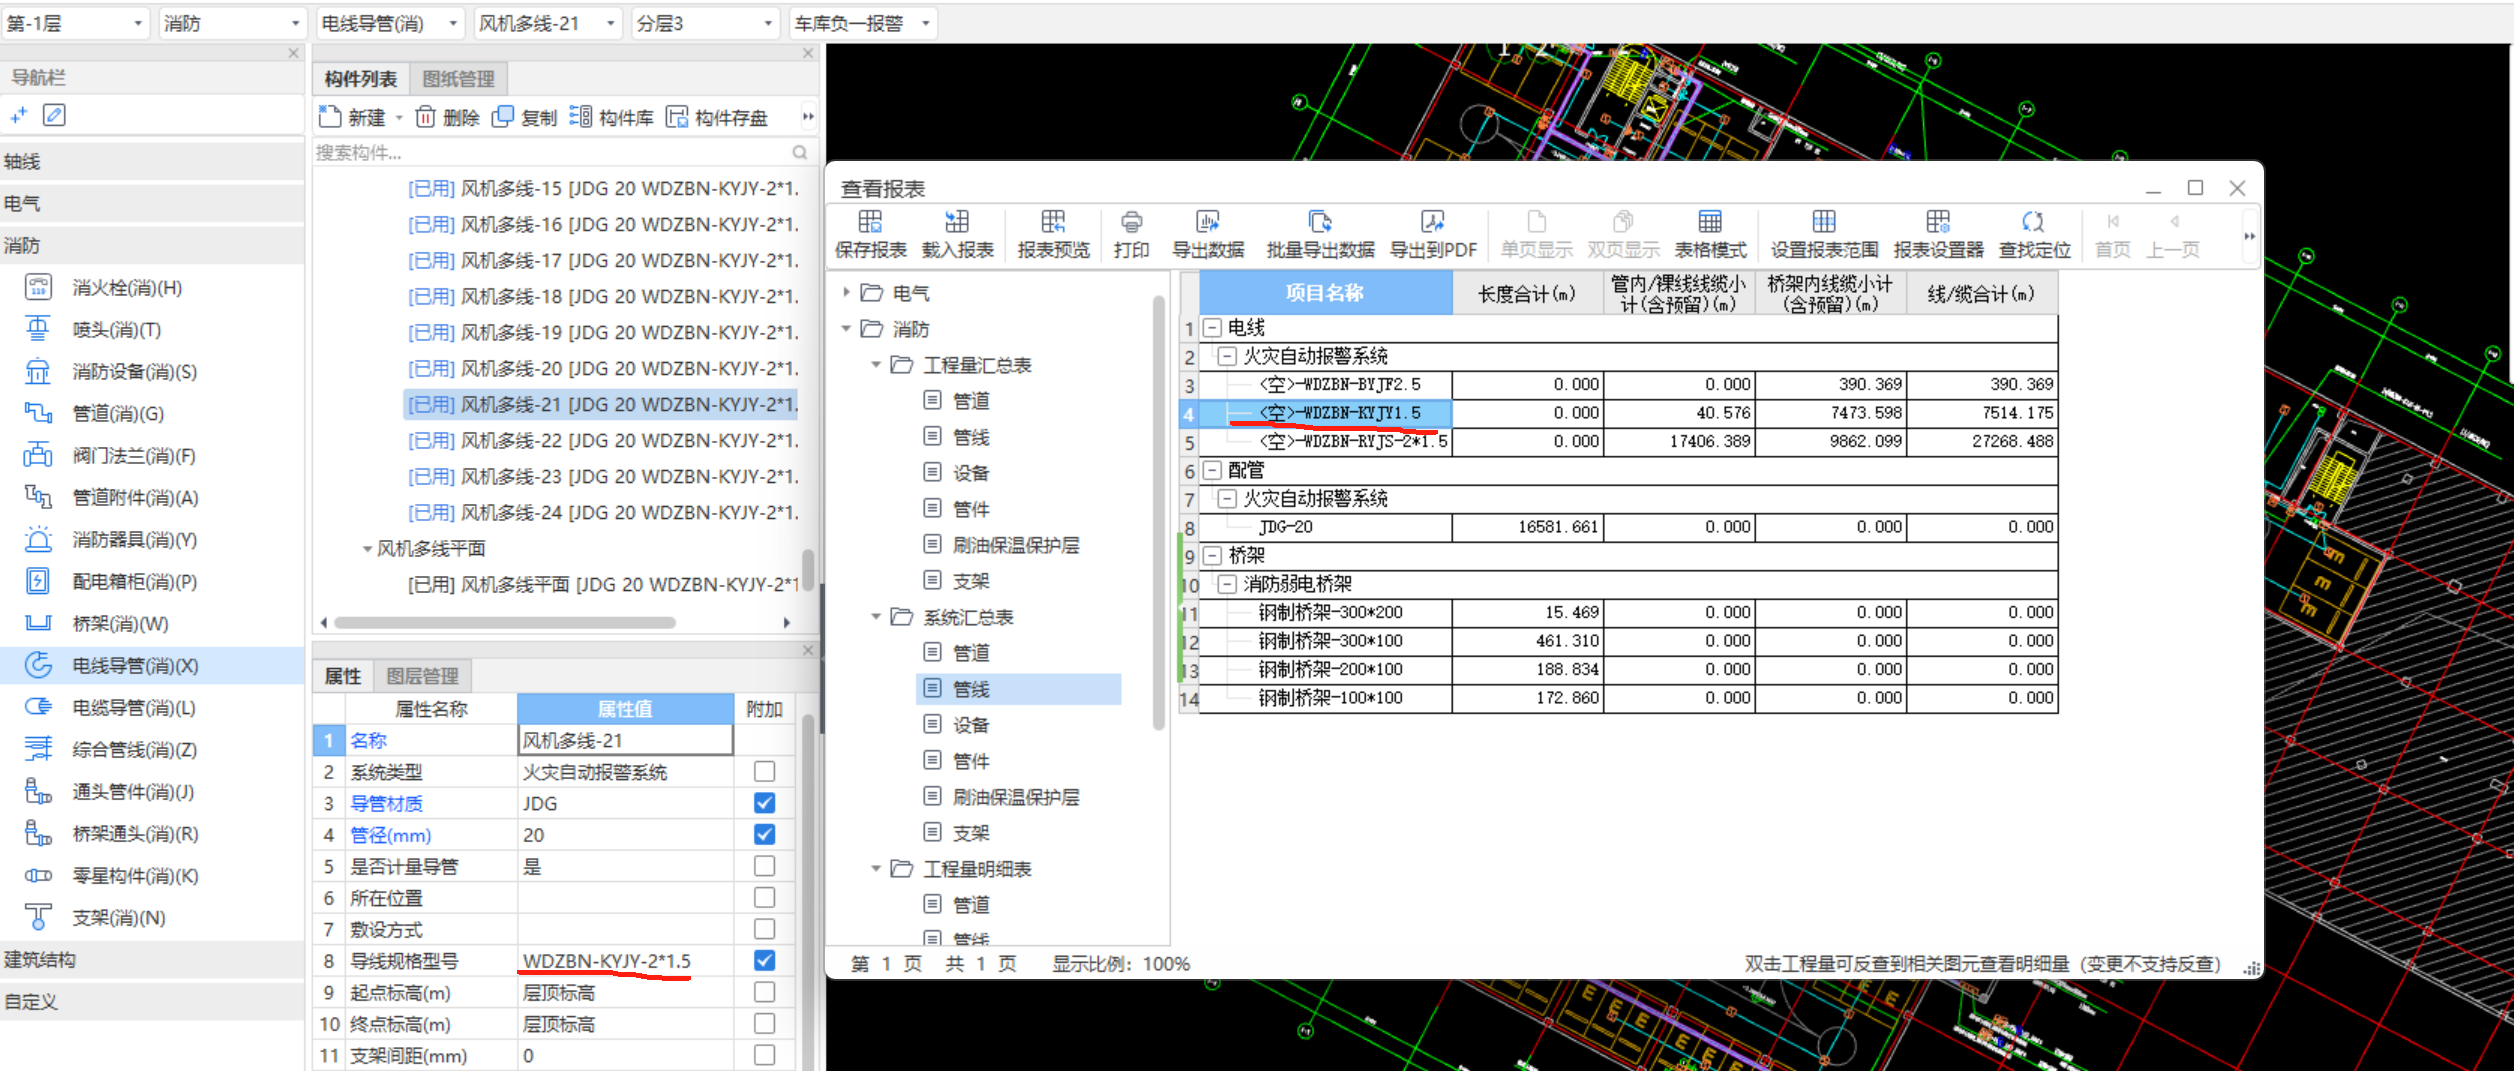Open the 消防 discipline dropdown
This screenshot has height=1071, width=2514.
pos(232,23)
